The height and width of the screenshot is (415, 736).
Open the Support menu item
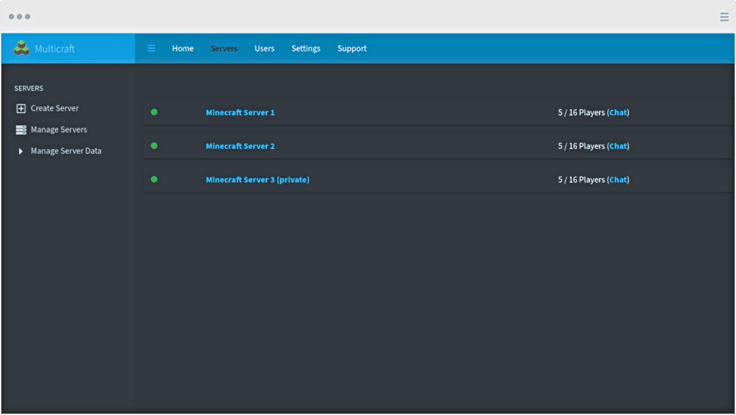(x=352, y=48)
